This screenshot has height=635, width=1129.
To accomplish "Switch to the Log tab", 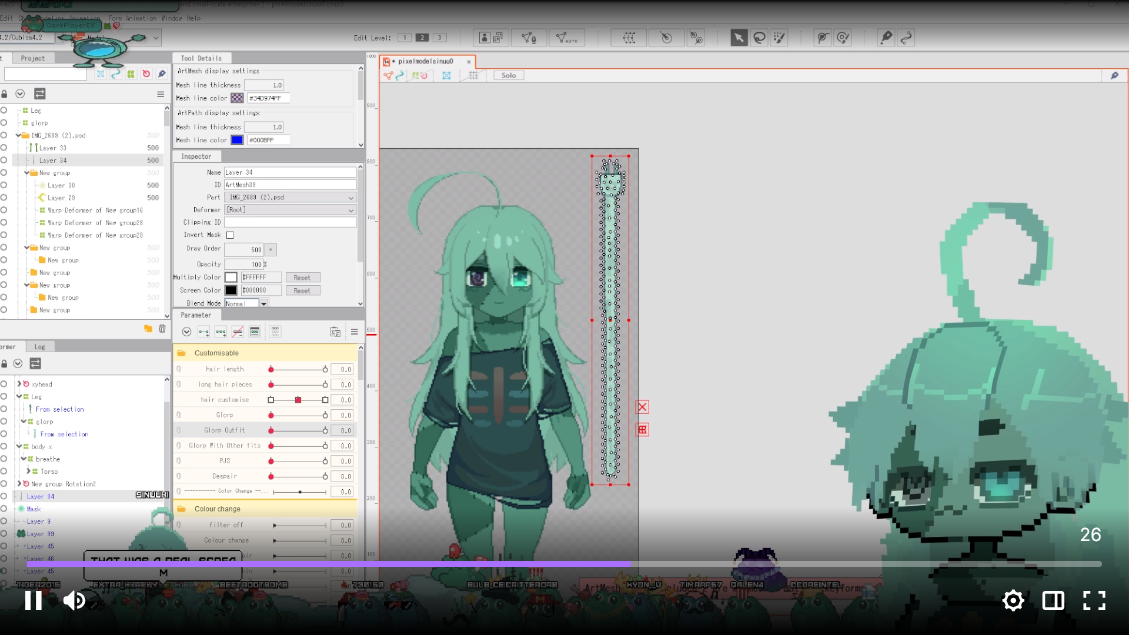I will tap(39, 346).
